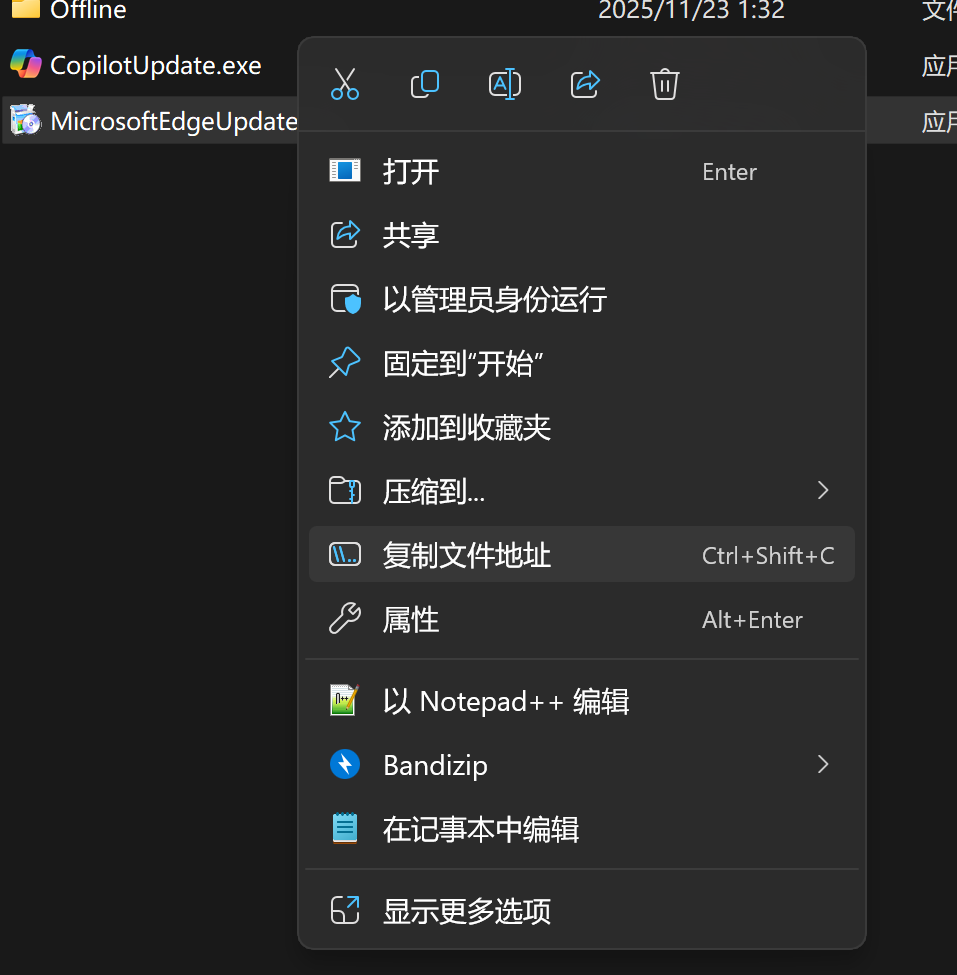Select 添加到收藏夹 to add favorite
This screenshot has height=975, width=957.
[466, 428]
